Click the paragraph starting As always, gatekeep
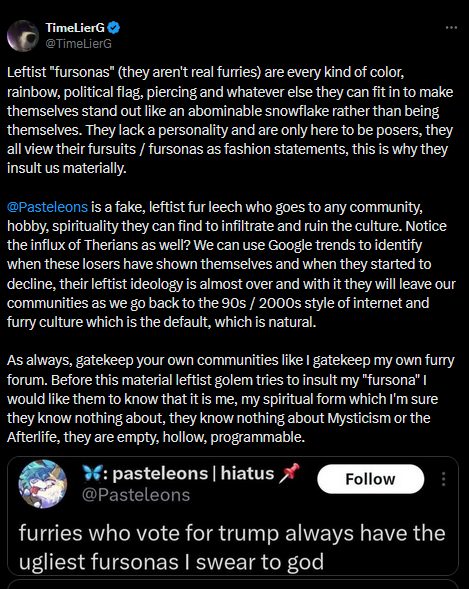This screenshot has height=589, width=469. [x=231, y=399]
